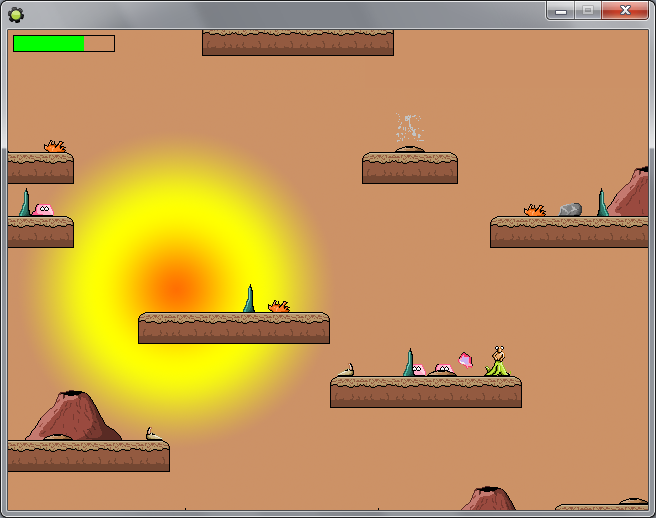This screenshot has width=656, height=518.
Task: Click the teal spike next to right-edge volcano
Action: (x=602, y=203)
